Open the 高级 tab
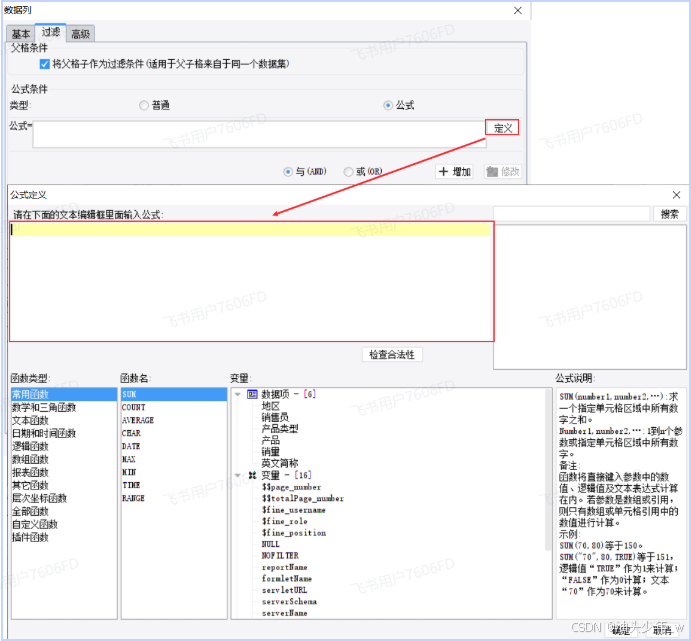Image resolution: width=691 pixels, height=641 pixels. click(x=80, y=34)
